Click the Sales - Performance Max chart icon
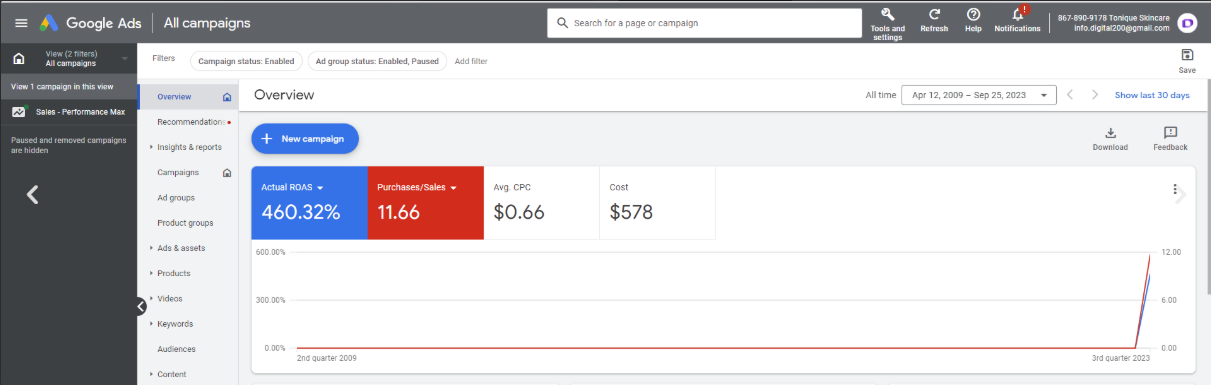This screenshot has height=385, width=1211. 18,111
